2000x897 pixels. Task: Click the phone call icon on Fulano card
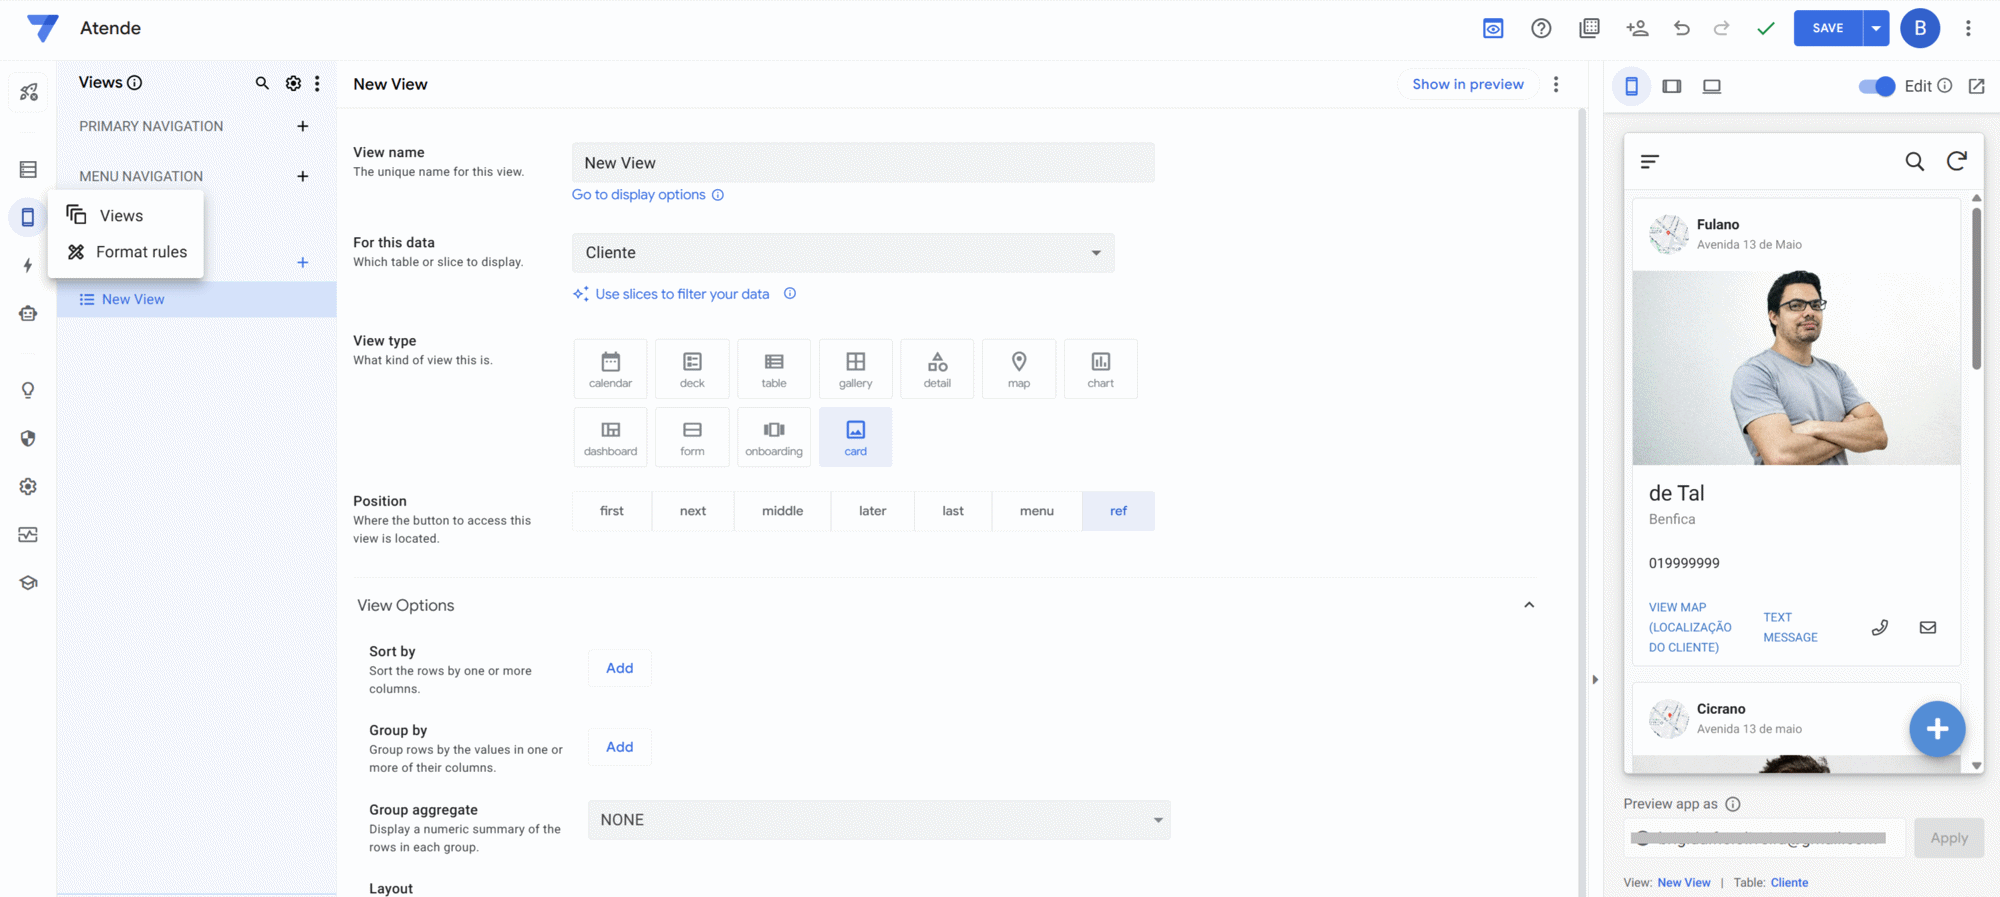1880,627
